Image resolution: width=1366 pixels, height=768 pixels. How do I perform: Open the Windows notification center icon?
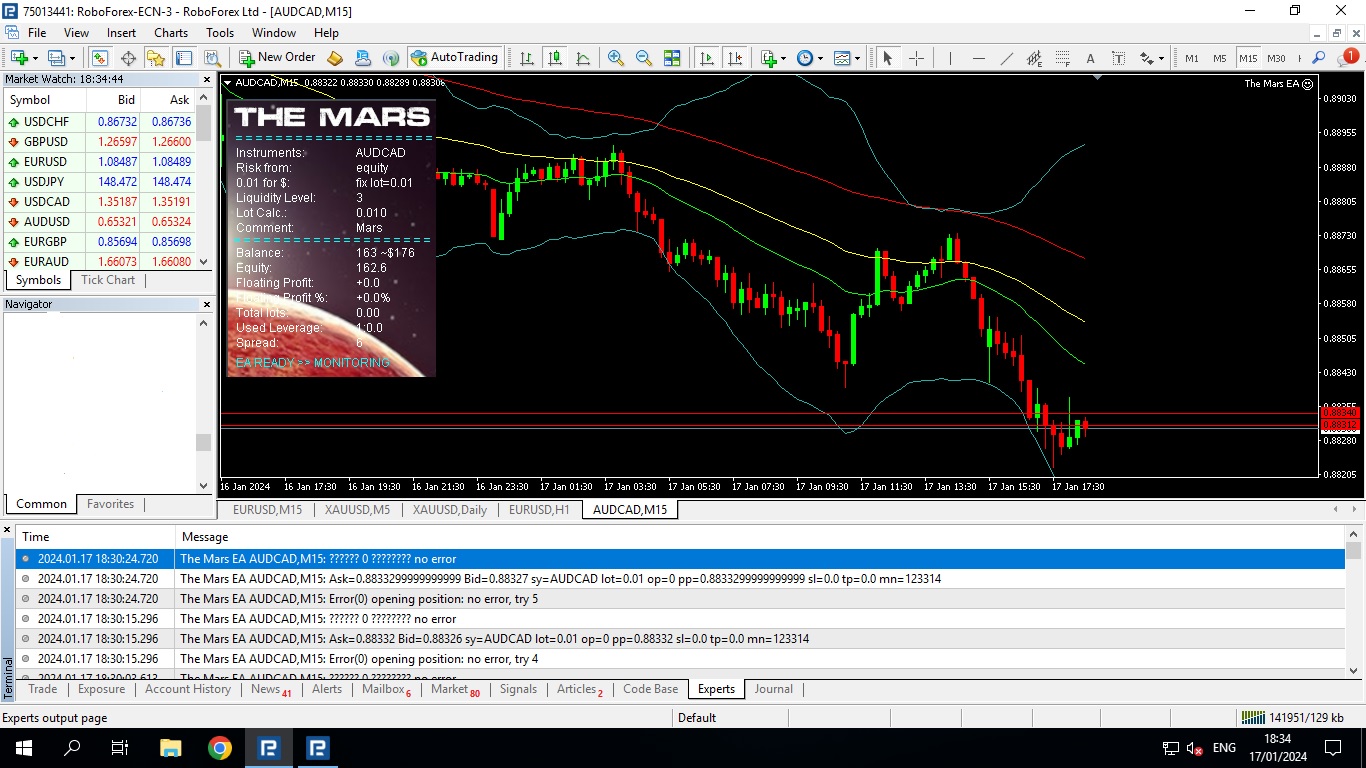tap(1333, 748)
